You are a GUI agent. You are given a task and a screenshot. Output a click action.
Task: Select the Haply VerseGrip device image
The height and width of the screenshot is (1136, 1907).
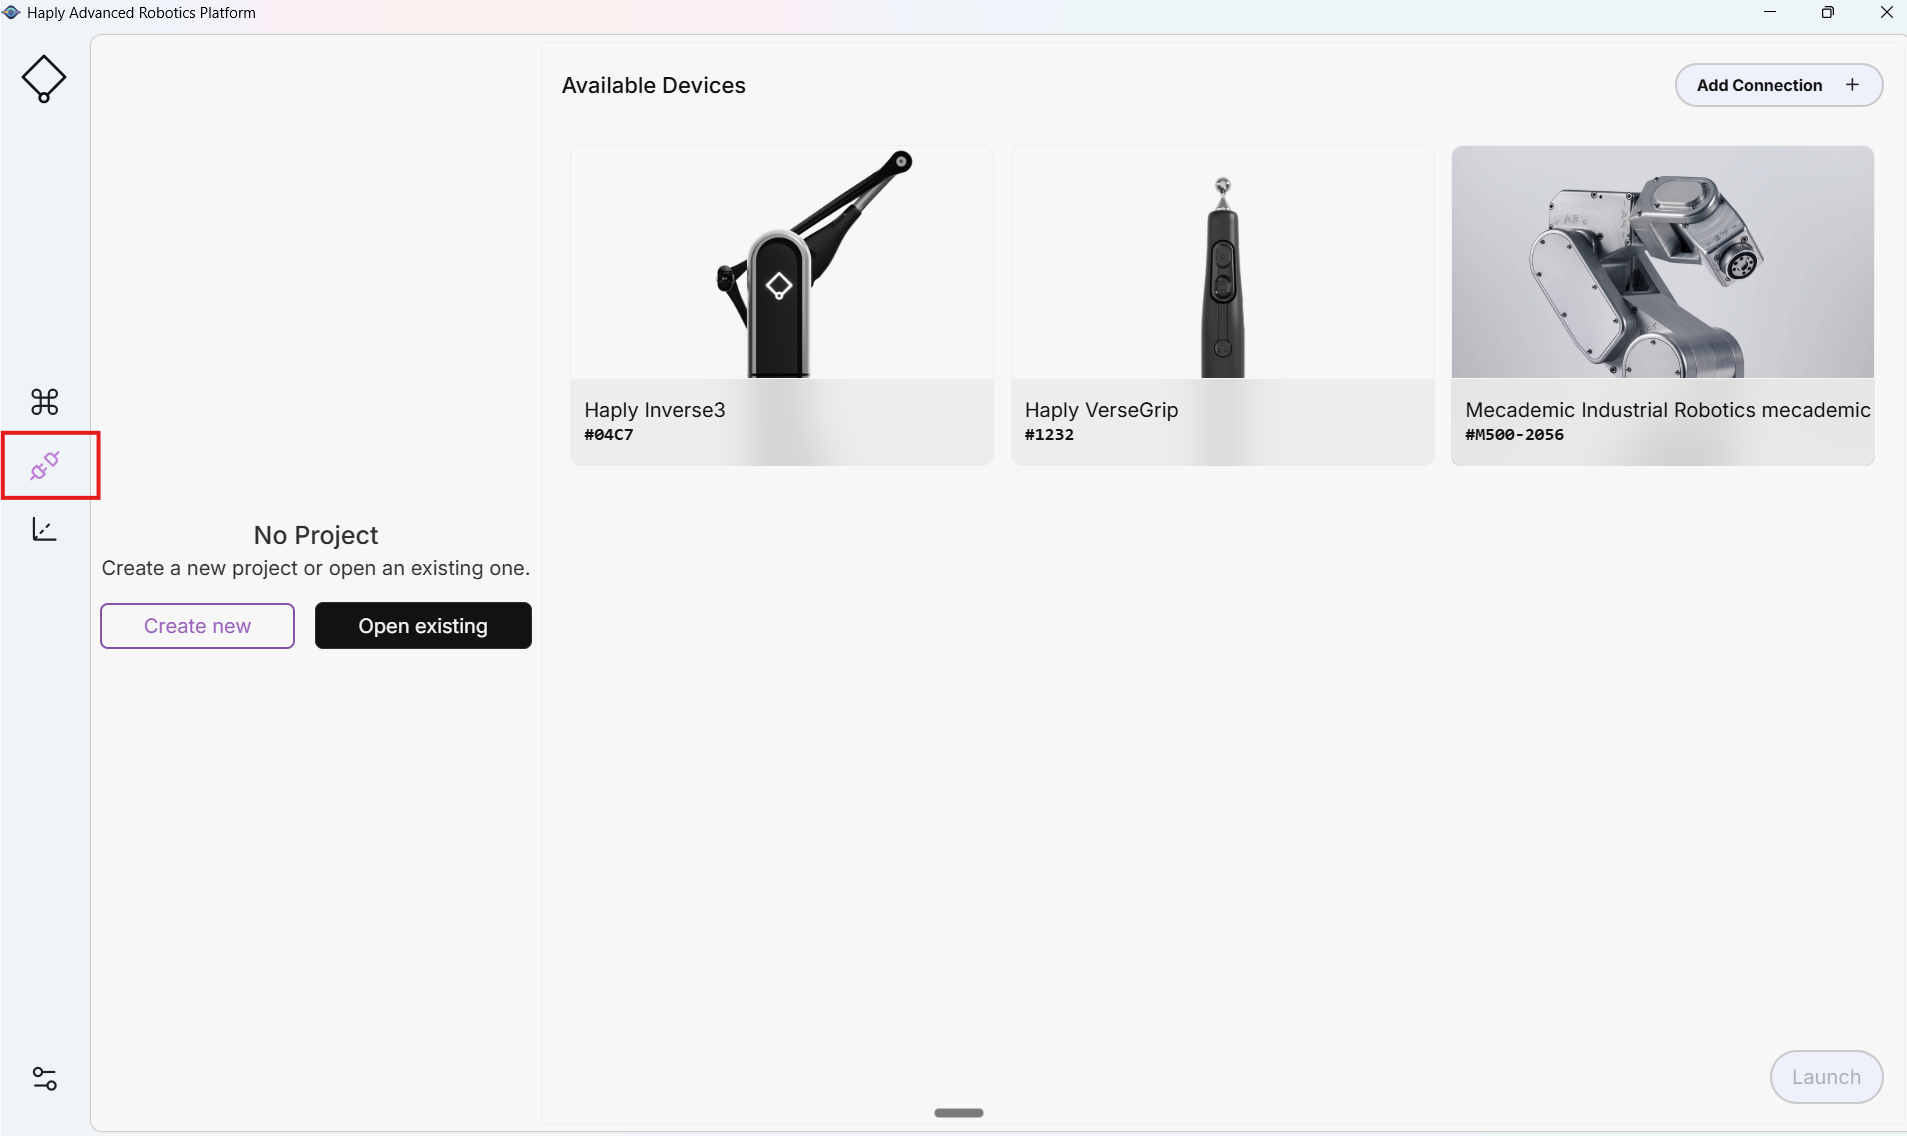1222,262
